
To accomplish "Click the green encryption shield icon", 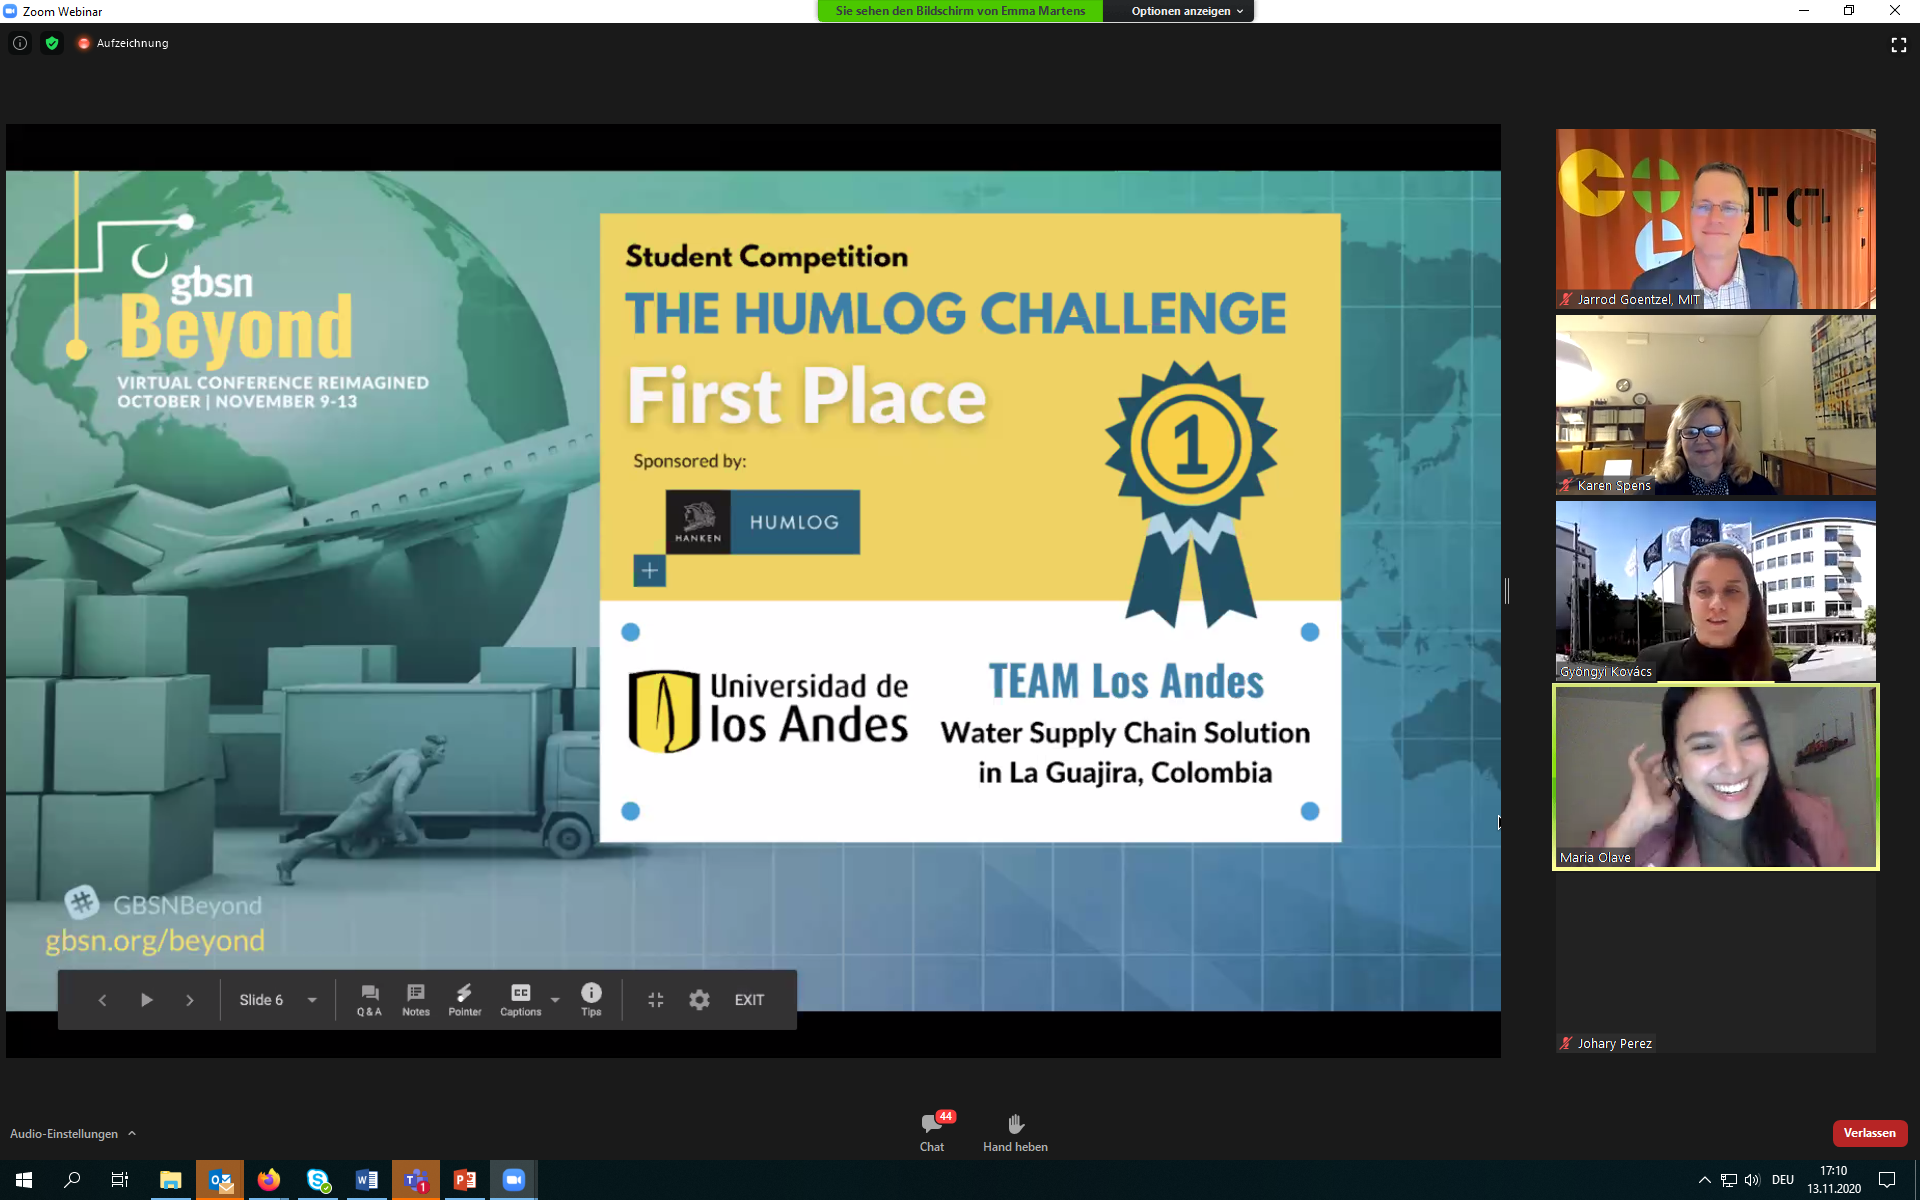I will click(52, 43).
